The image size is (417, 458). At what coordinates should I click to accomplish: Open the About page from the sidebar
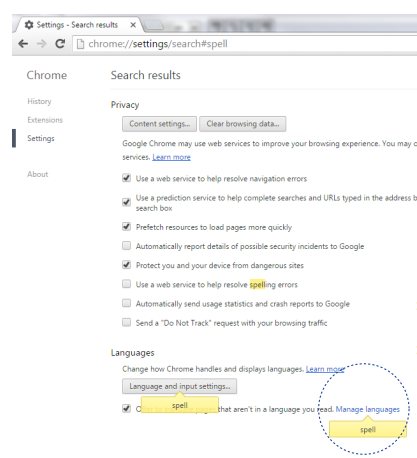tap(38, 174)
